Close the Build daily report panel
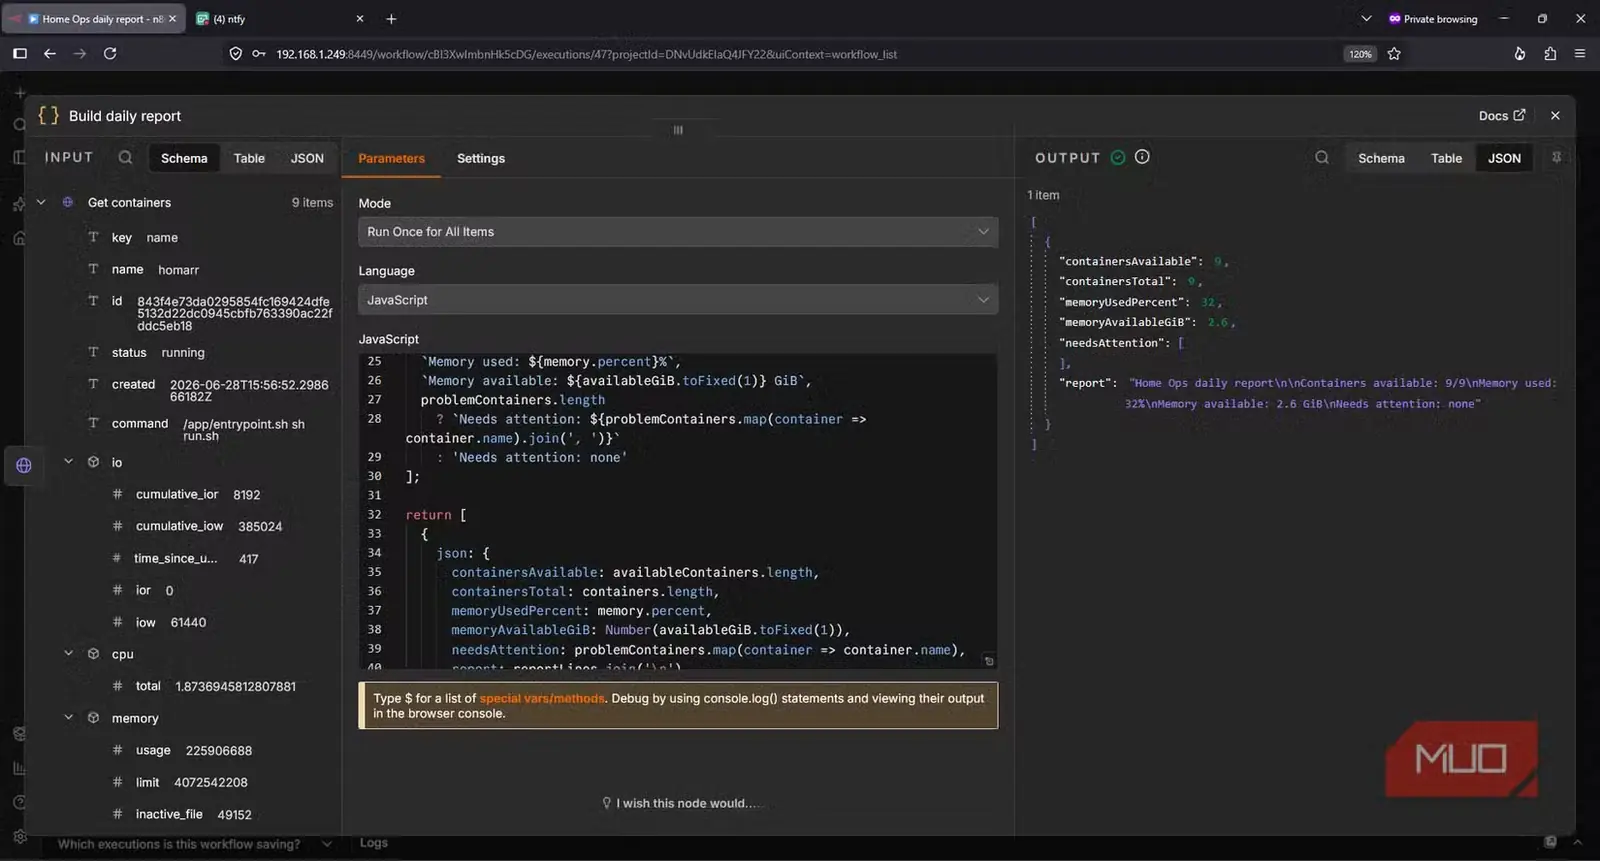The height and width of the screenshot is (861, 1600). pos(1555,116)
